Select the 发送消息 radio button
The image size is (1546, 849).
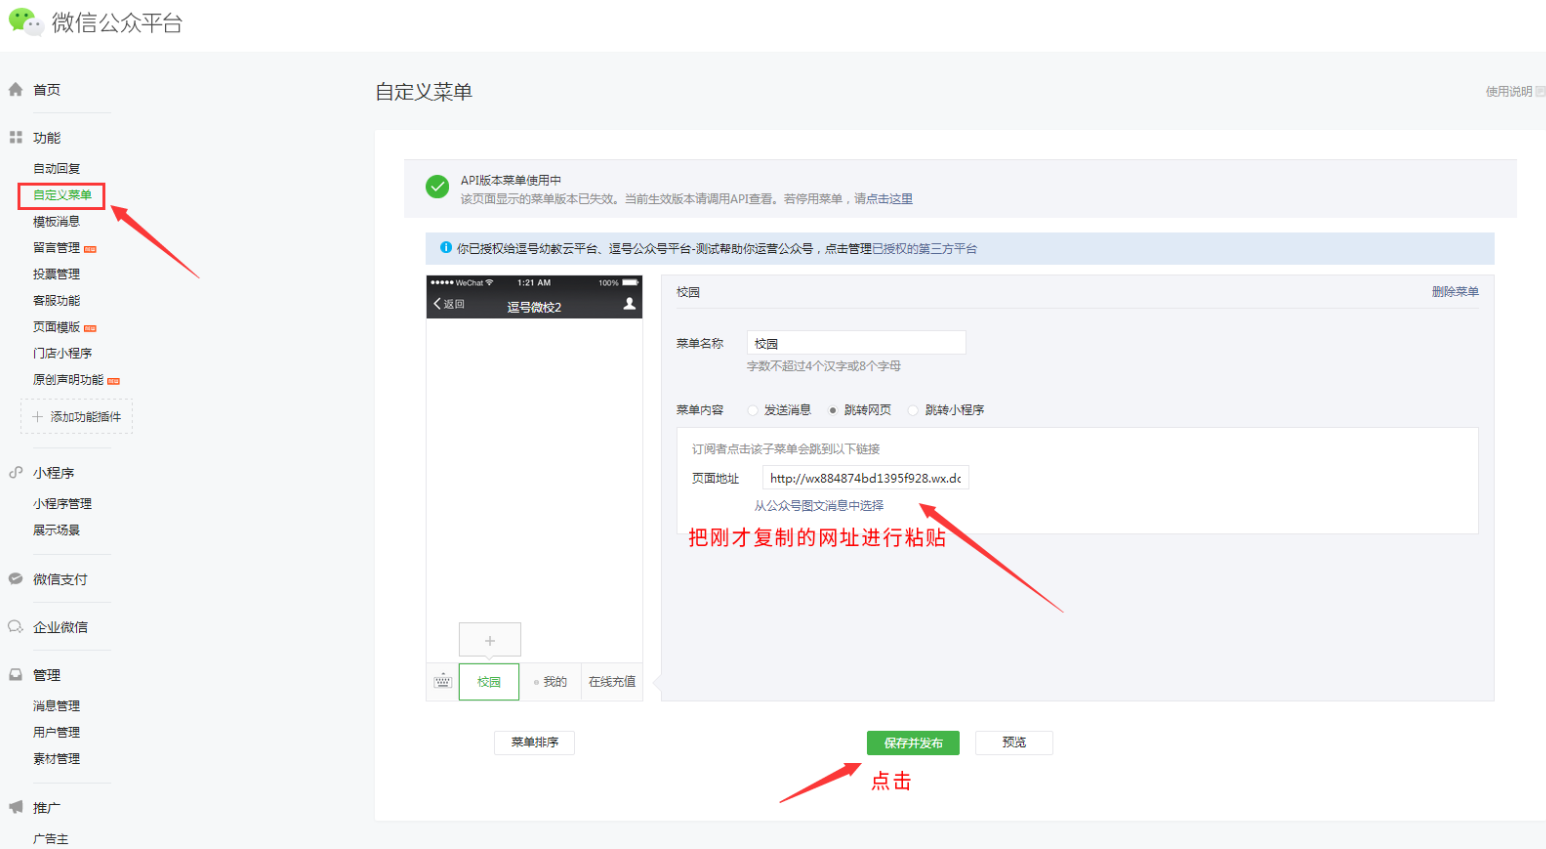(x=752, y=409)
